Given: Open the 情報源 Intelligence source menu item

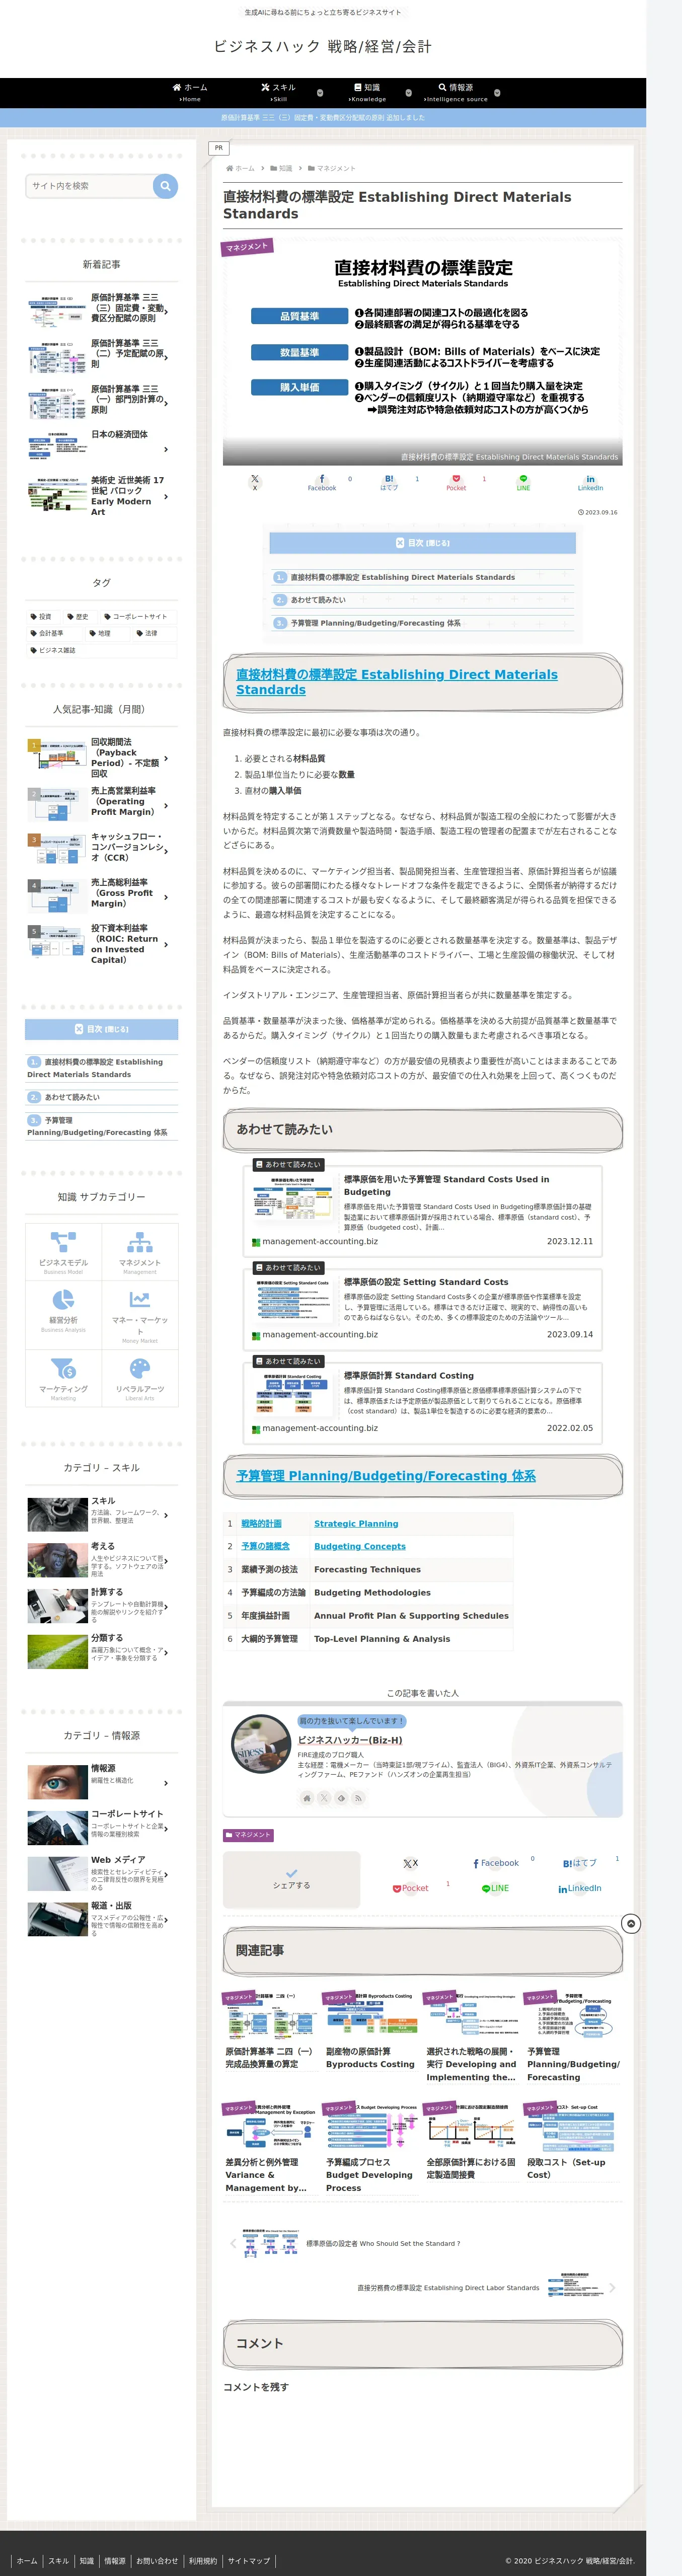Looking at the screenshot, I should coord(455,92).
